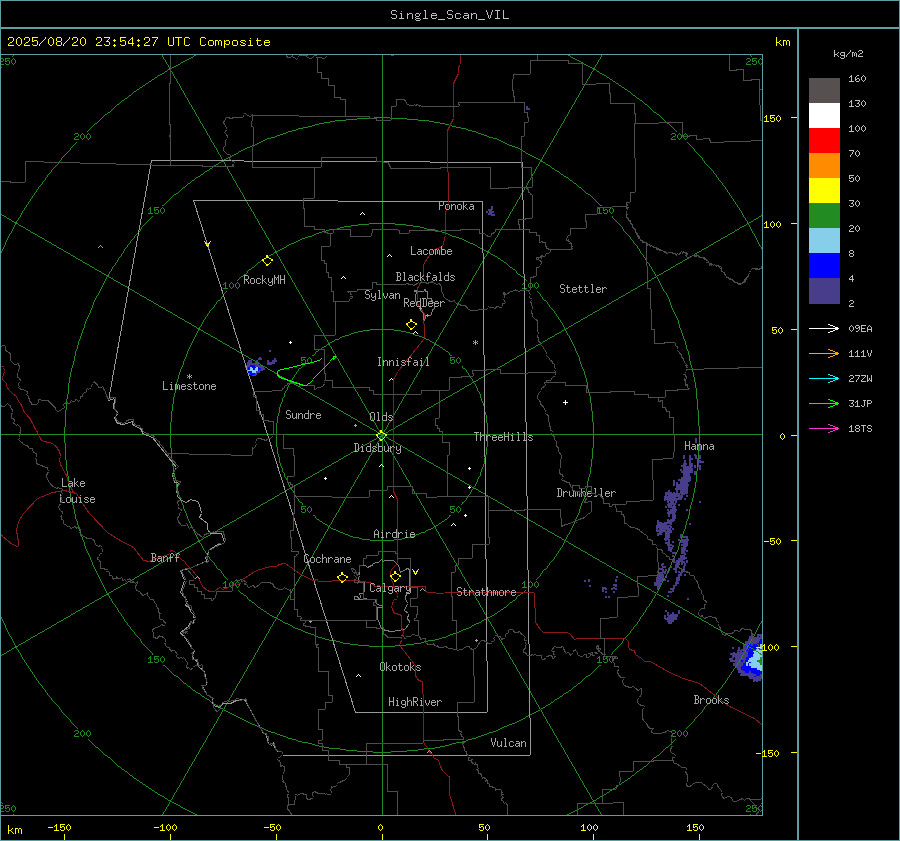Click the RockyMH label
Screen dimensions: 900x841
pyautogui.click(x=264, y=280)
